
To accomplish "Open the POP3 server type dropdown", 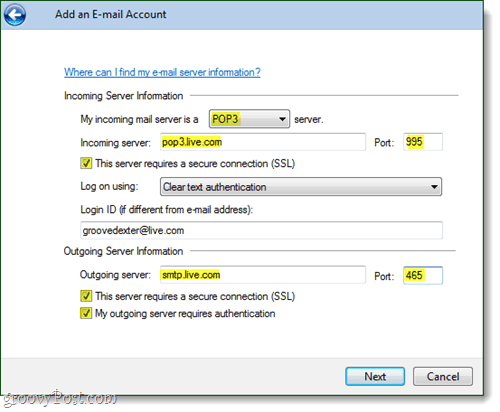I will pos(249,119).
